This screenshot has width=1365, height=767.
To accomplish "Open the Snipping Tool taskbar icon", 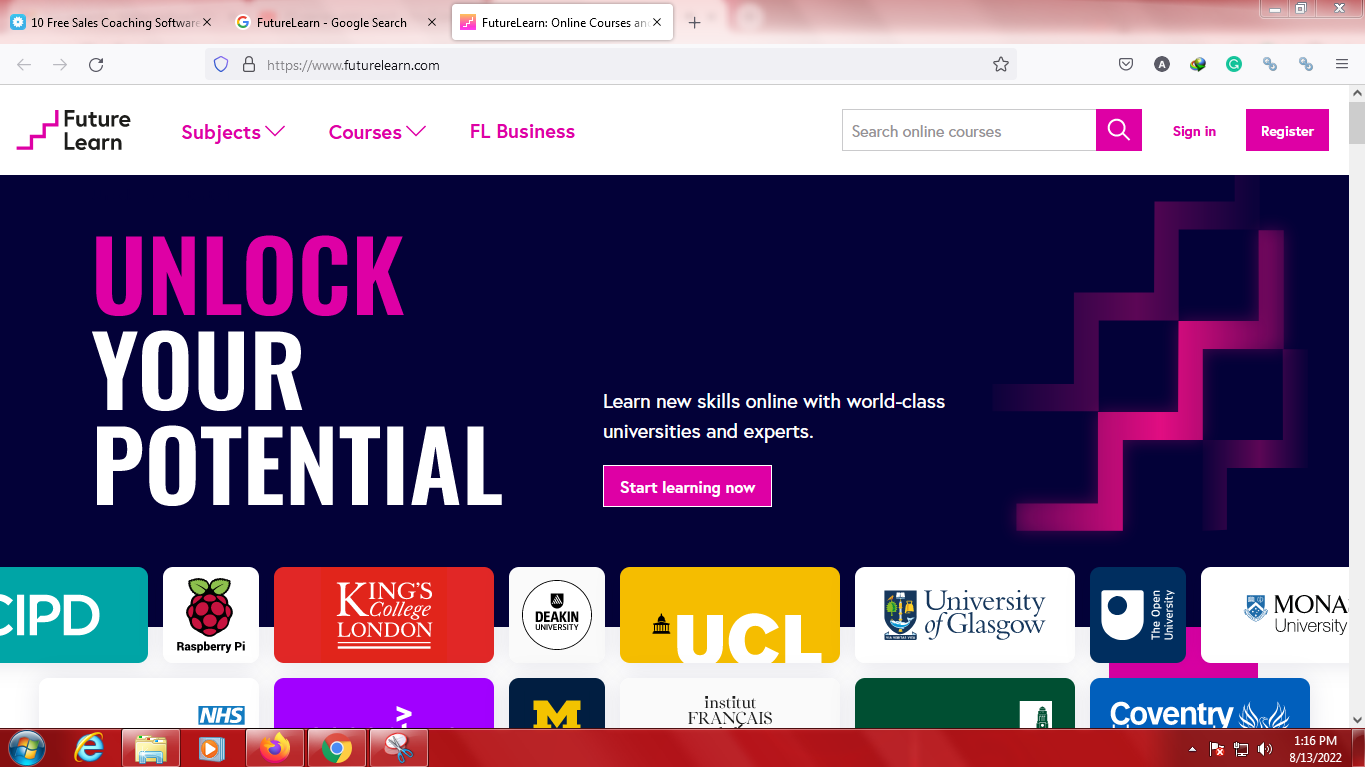I will (399, 748).
